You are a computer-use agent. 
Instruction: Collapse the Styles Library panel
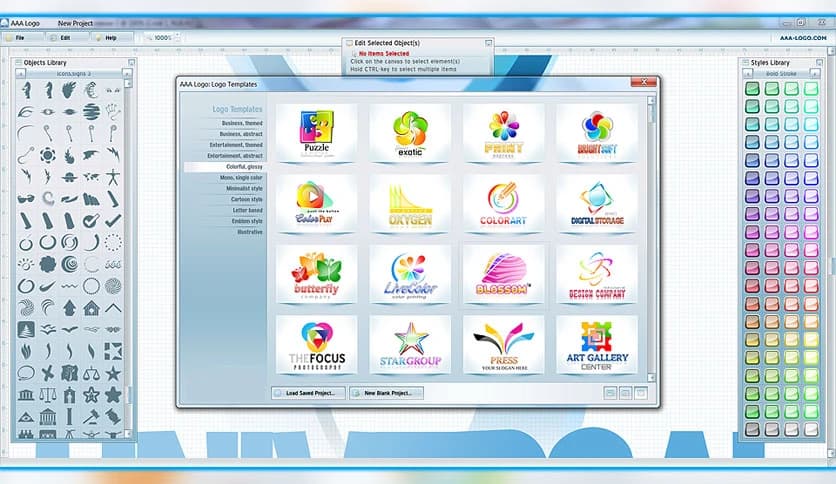click(819, 62)
